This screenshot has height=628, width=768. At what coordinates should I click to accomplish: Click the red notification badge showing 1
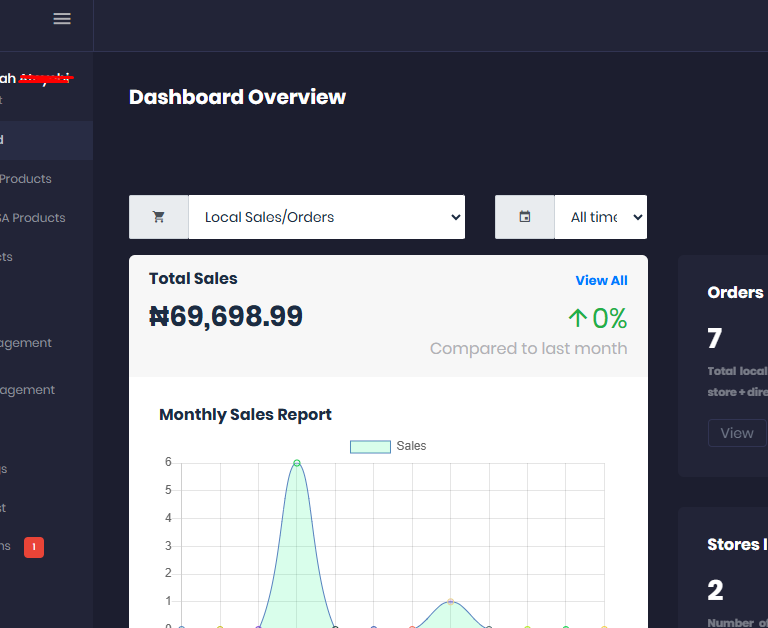[34, 547]
